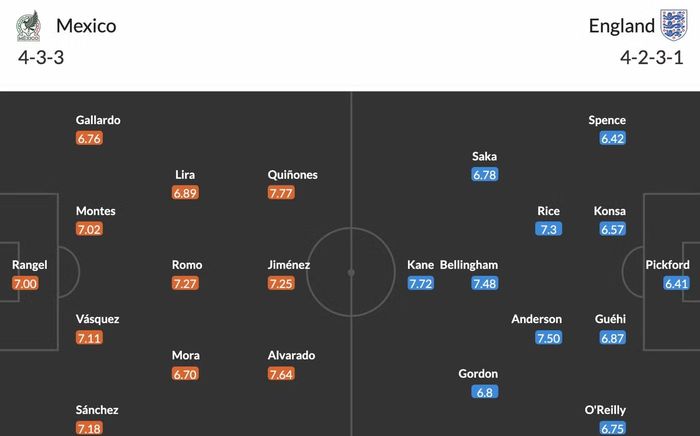Open player Jiménez on the pitch

(289, 265)
